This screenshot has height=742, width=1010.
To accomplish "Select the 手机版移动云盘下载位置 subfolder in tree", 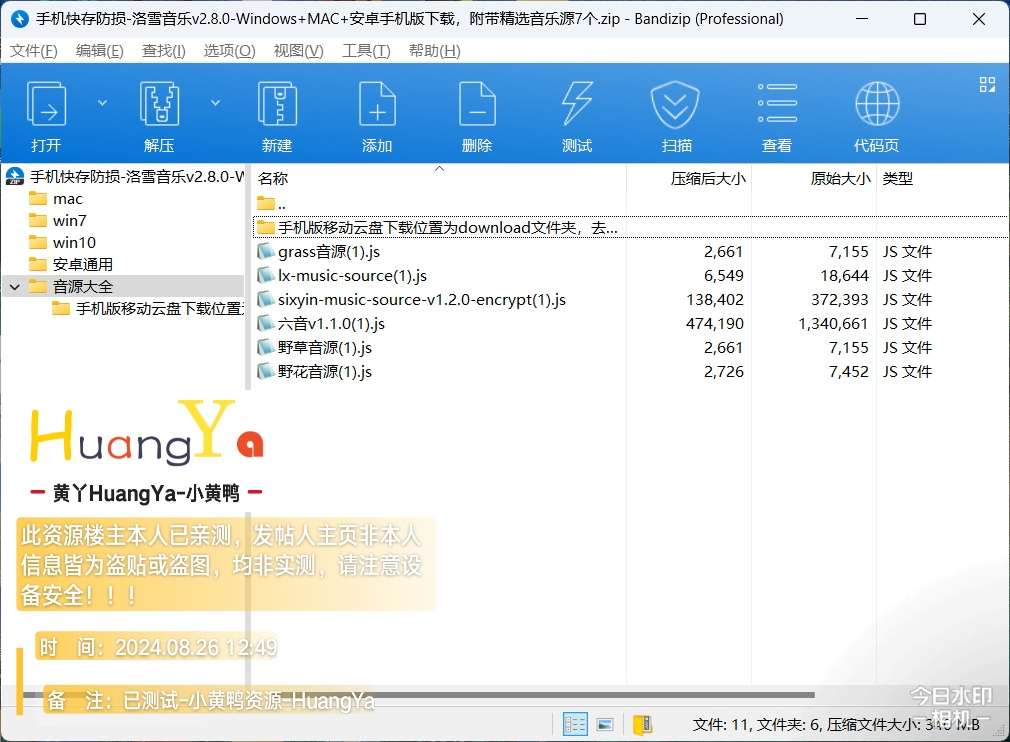I will point(148,309).
